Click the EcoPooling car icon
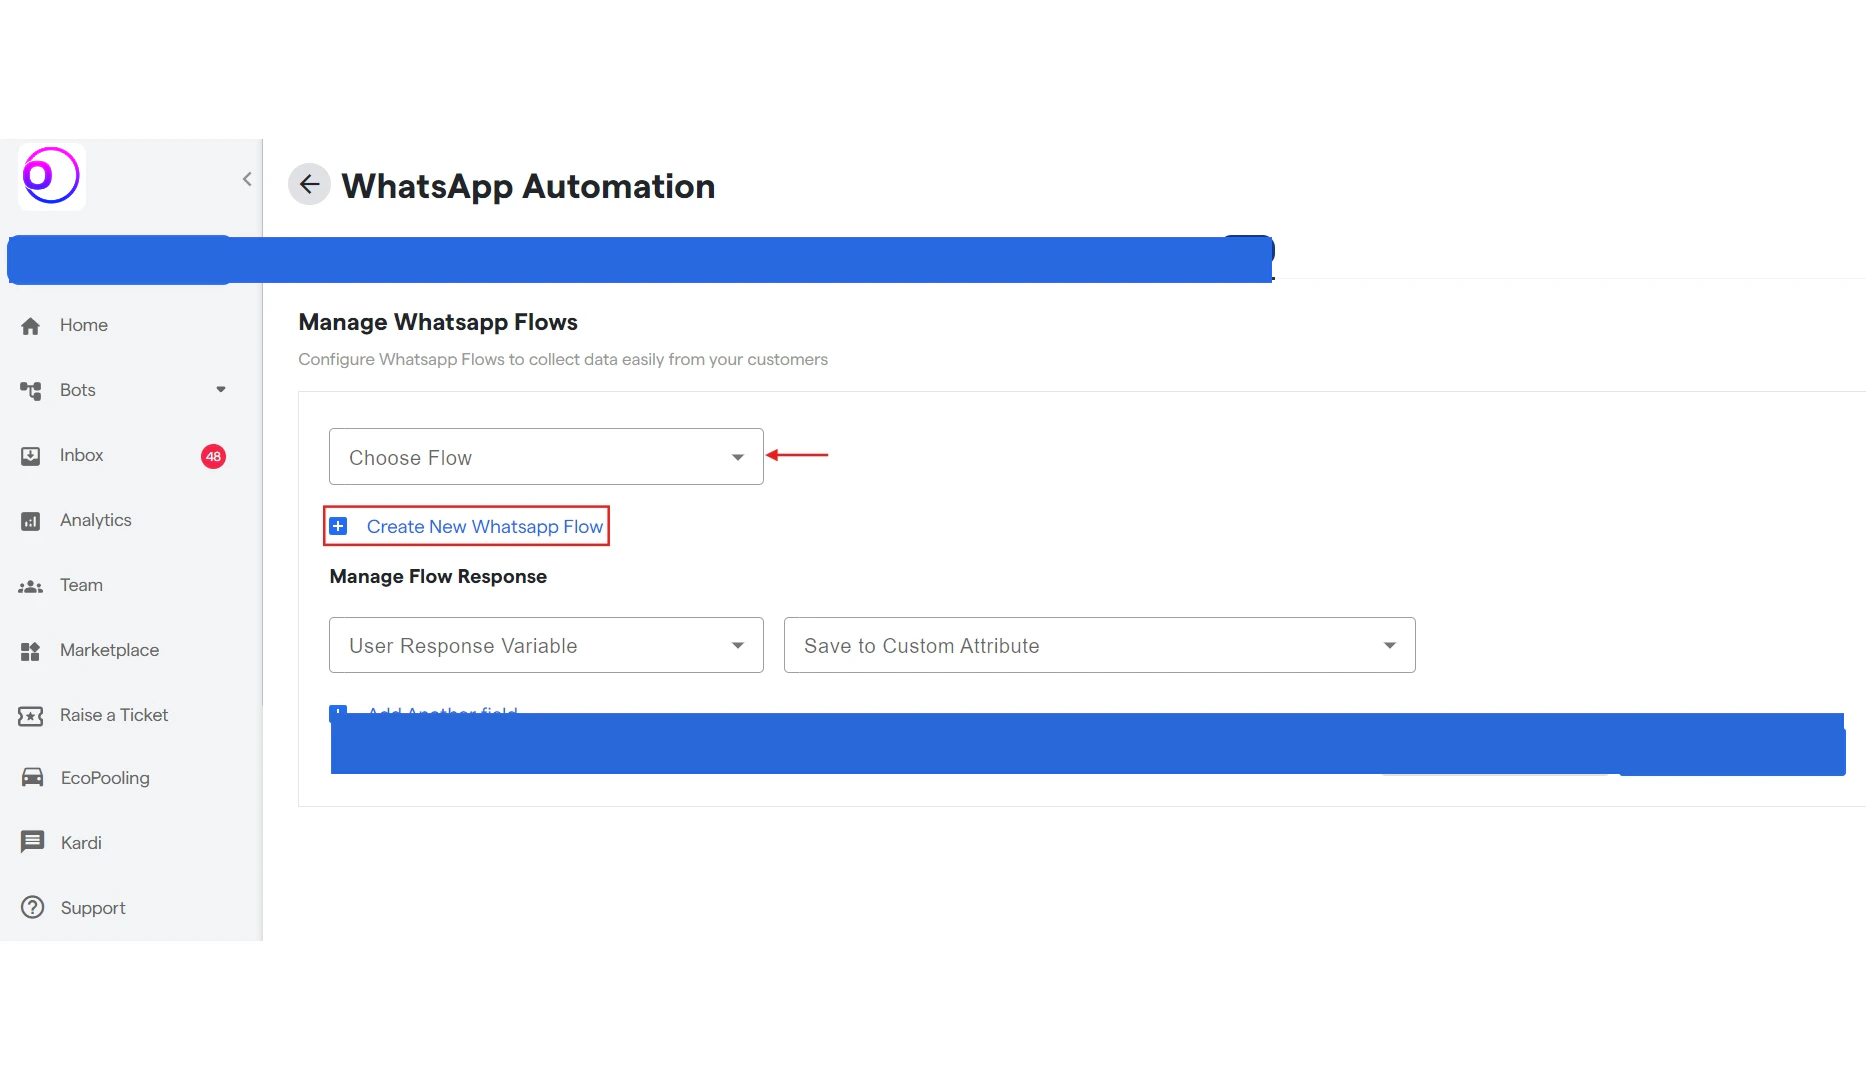 [x=32, y=778]
